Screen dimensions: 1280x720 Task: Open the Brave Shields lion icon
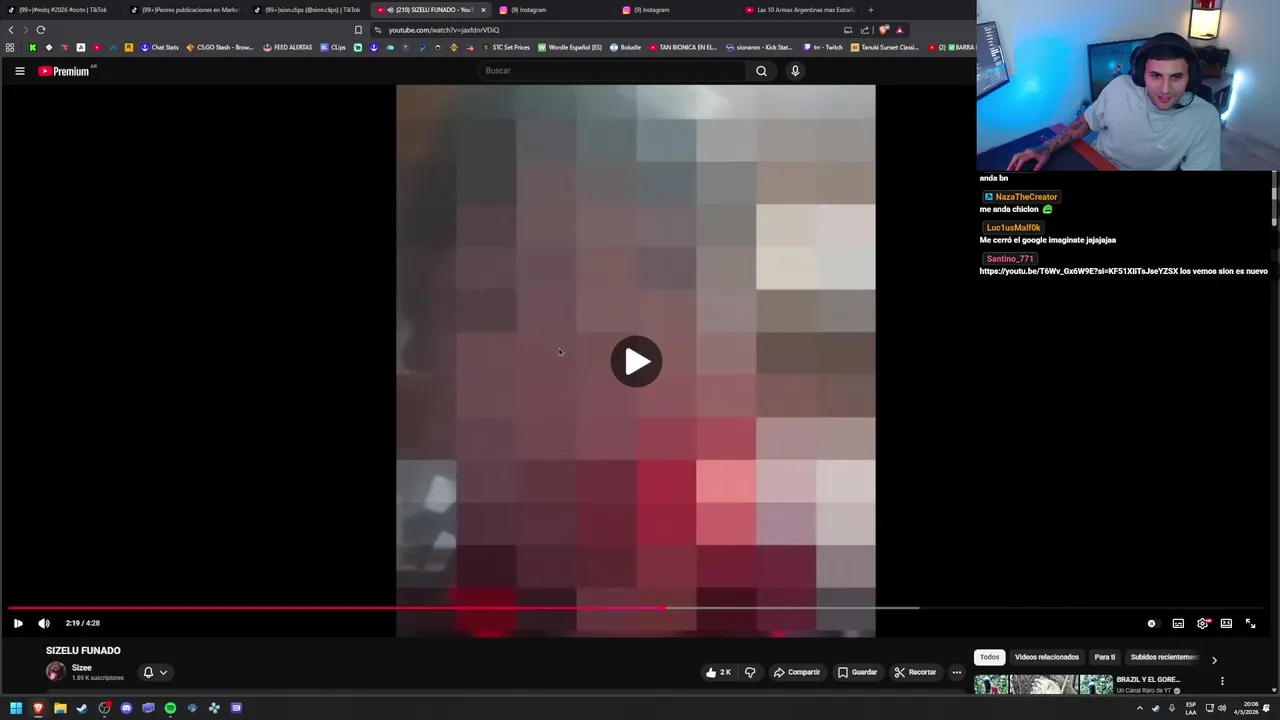883,30
